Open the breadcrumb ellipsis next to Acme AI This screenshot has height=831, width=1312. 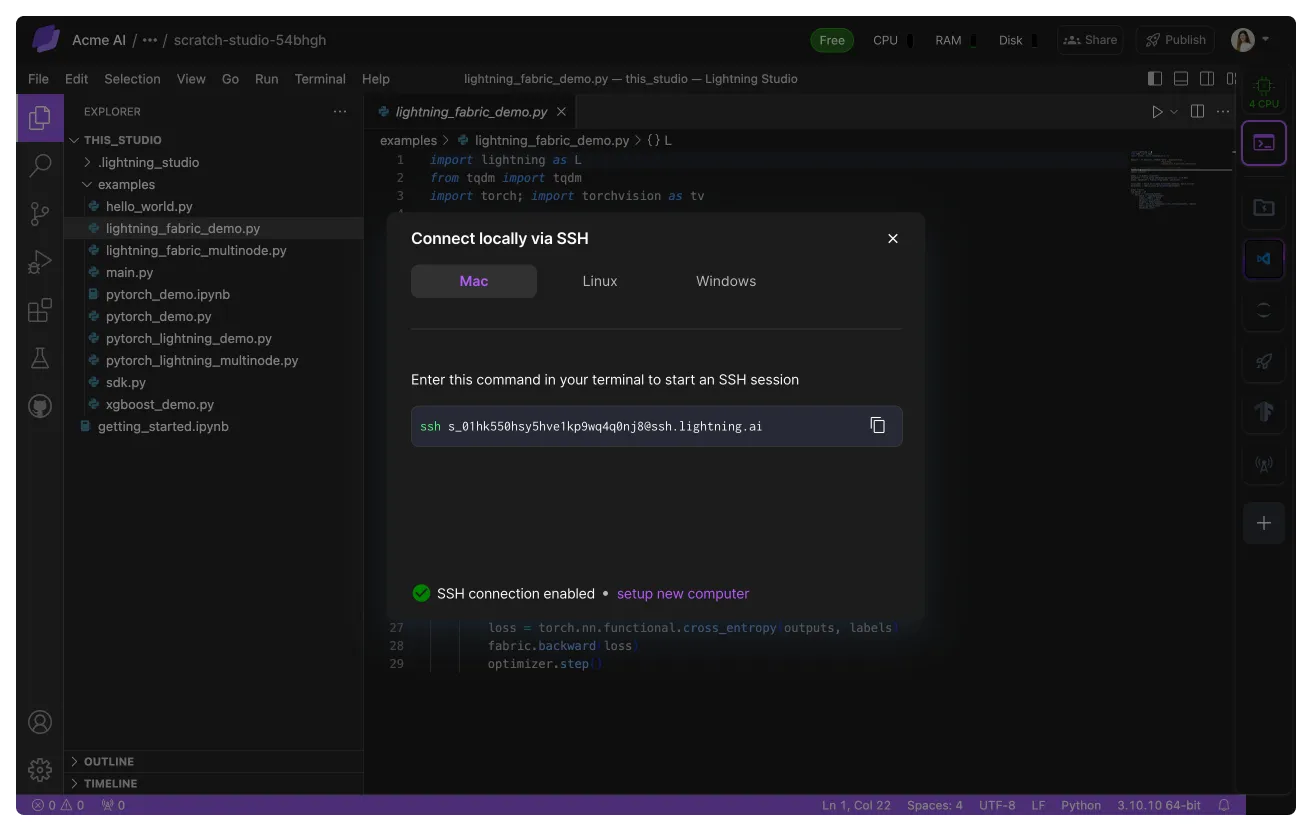pos(150,40)
